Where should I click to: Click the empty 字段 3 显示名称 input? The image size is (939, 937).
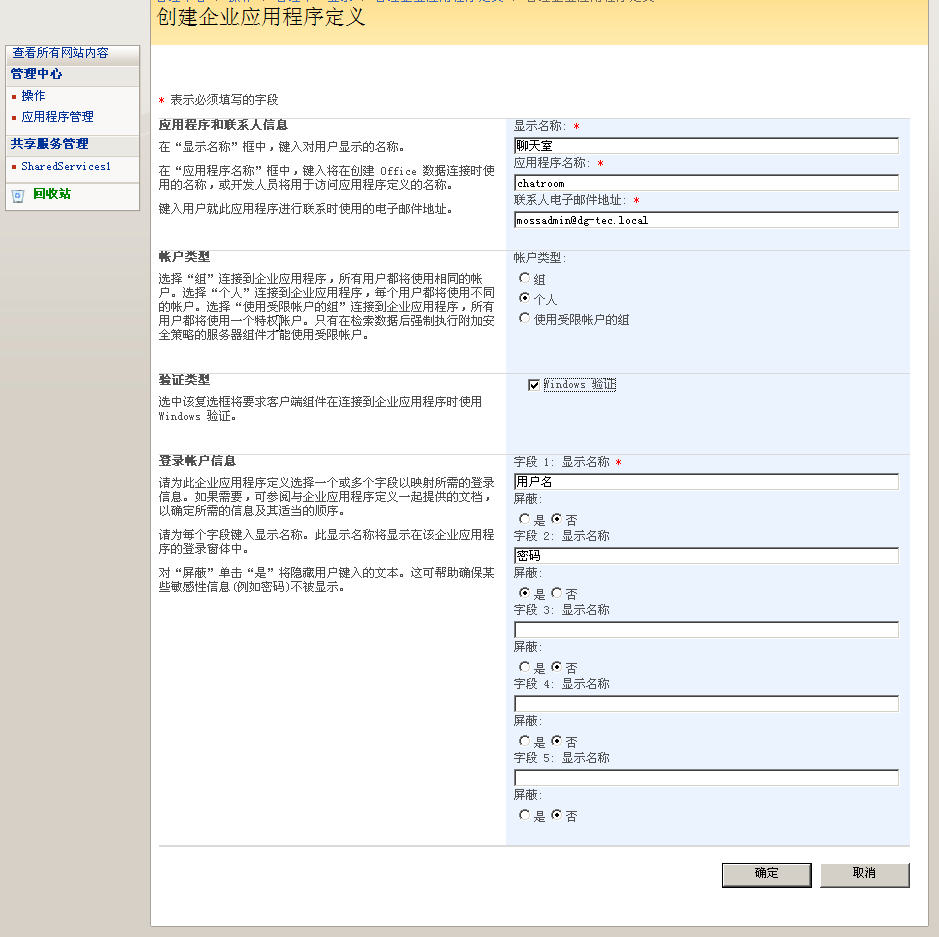(x=706, y=629)
